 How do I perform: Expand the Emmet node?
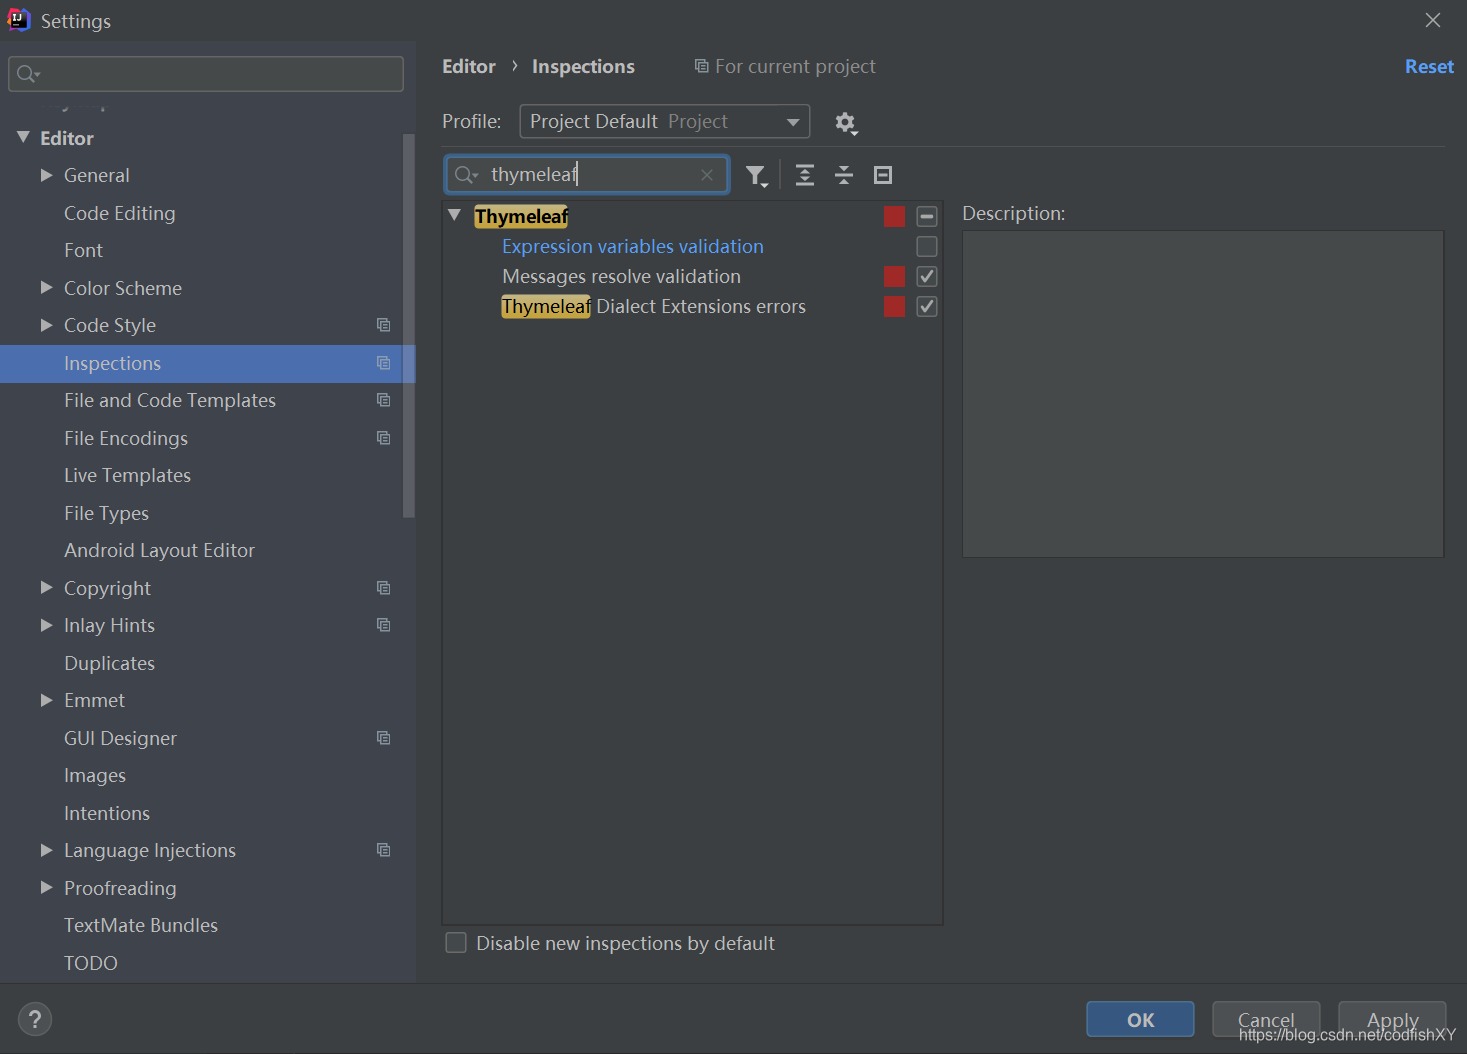tap(46, 700)
